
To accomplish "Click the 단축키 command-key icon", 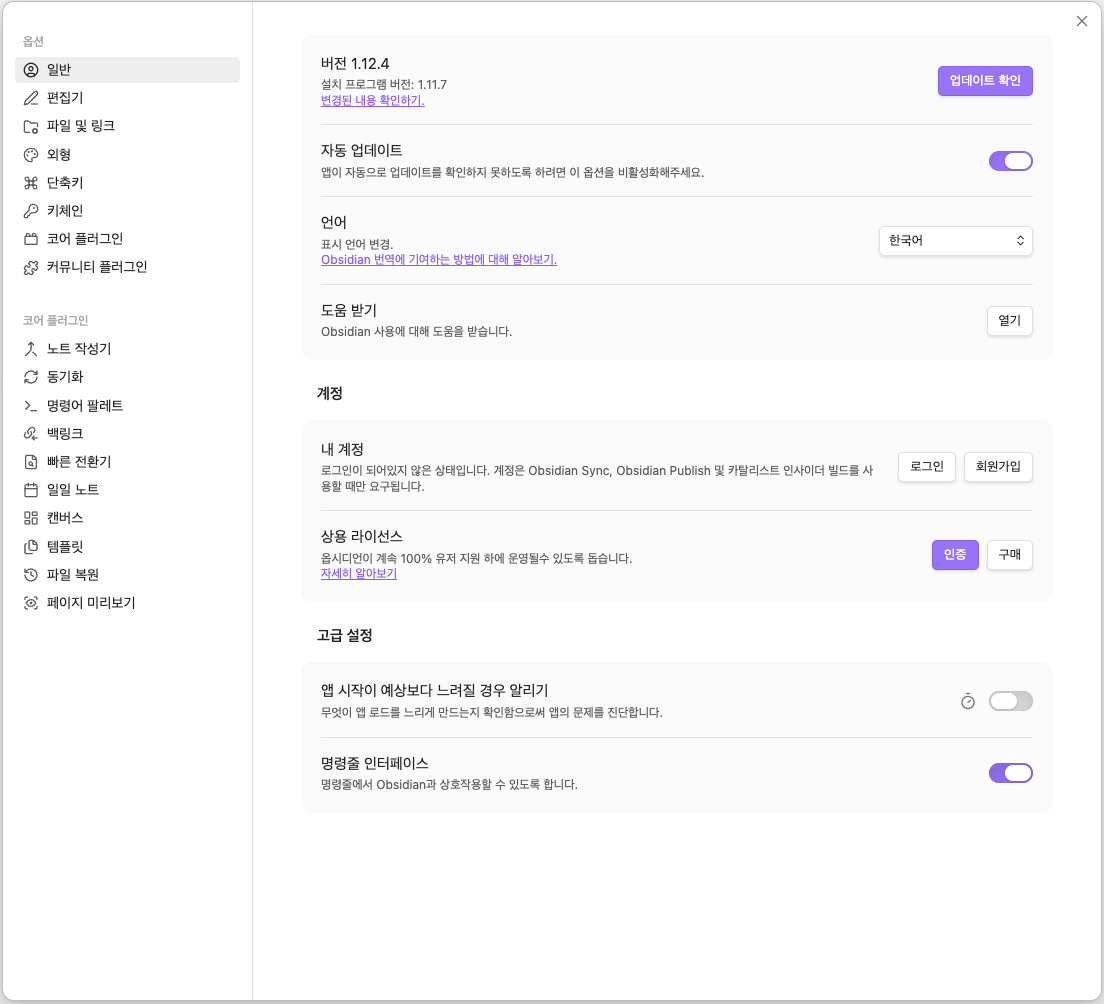I will coord(31,183).
